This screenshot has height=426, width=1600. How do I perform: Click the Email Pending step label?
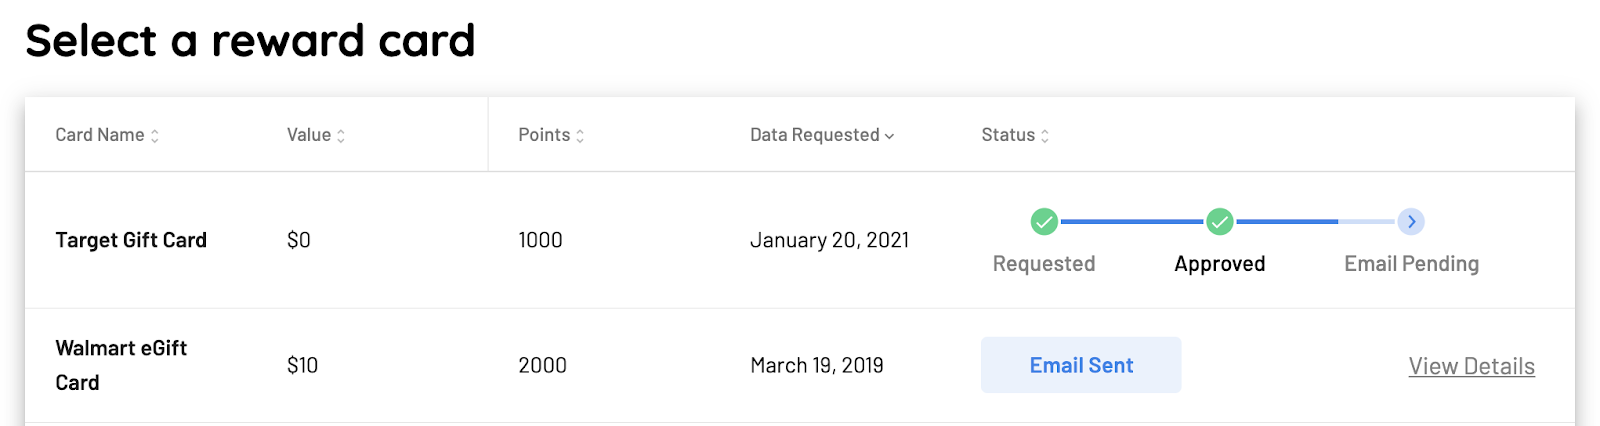(x=1411, y=264)
